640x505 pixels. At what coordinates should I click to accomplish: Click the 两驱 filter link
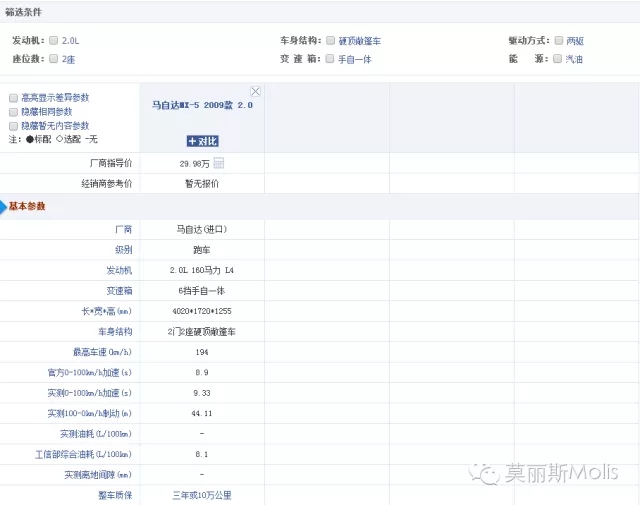(575, 41)
